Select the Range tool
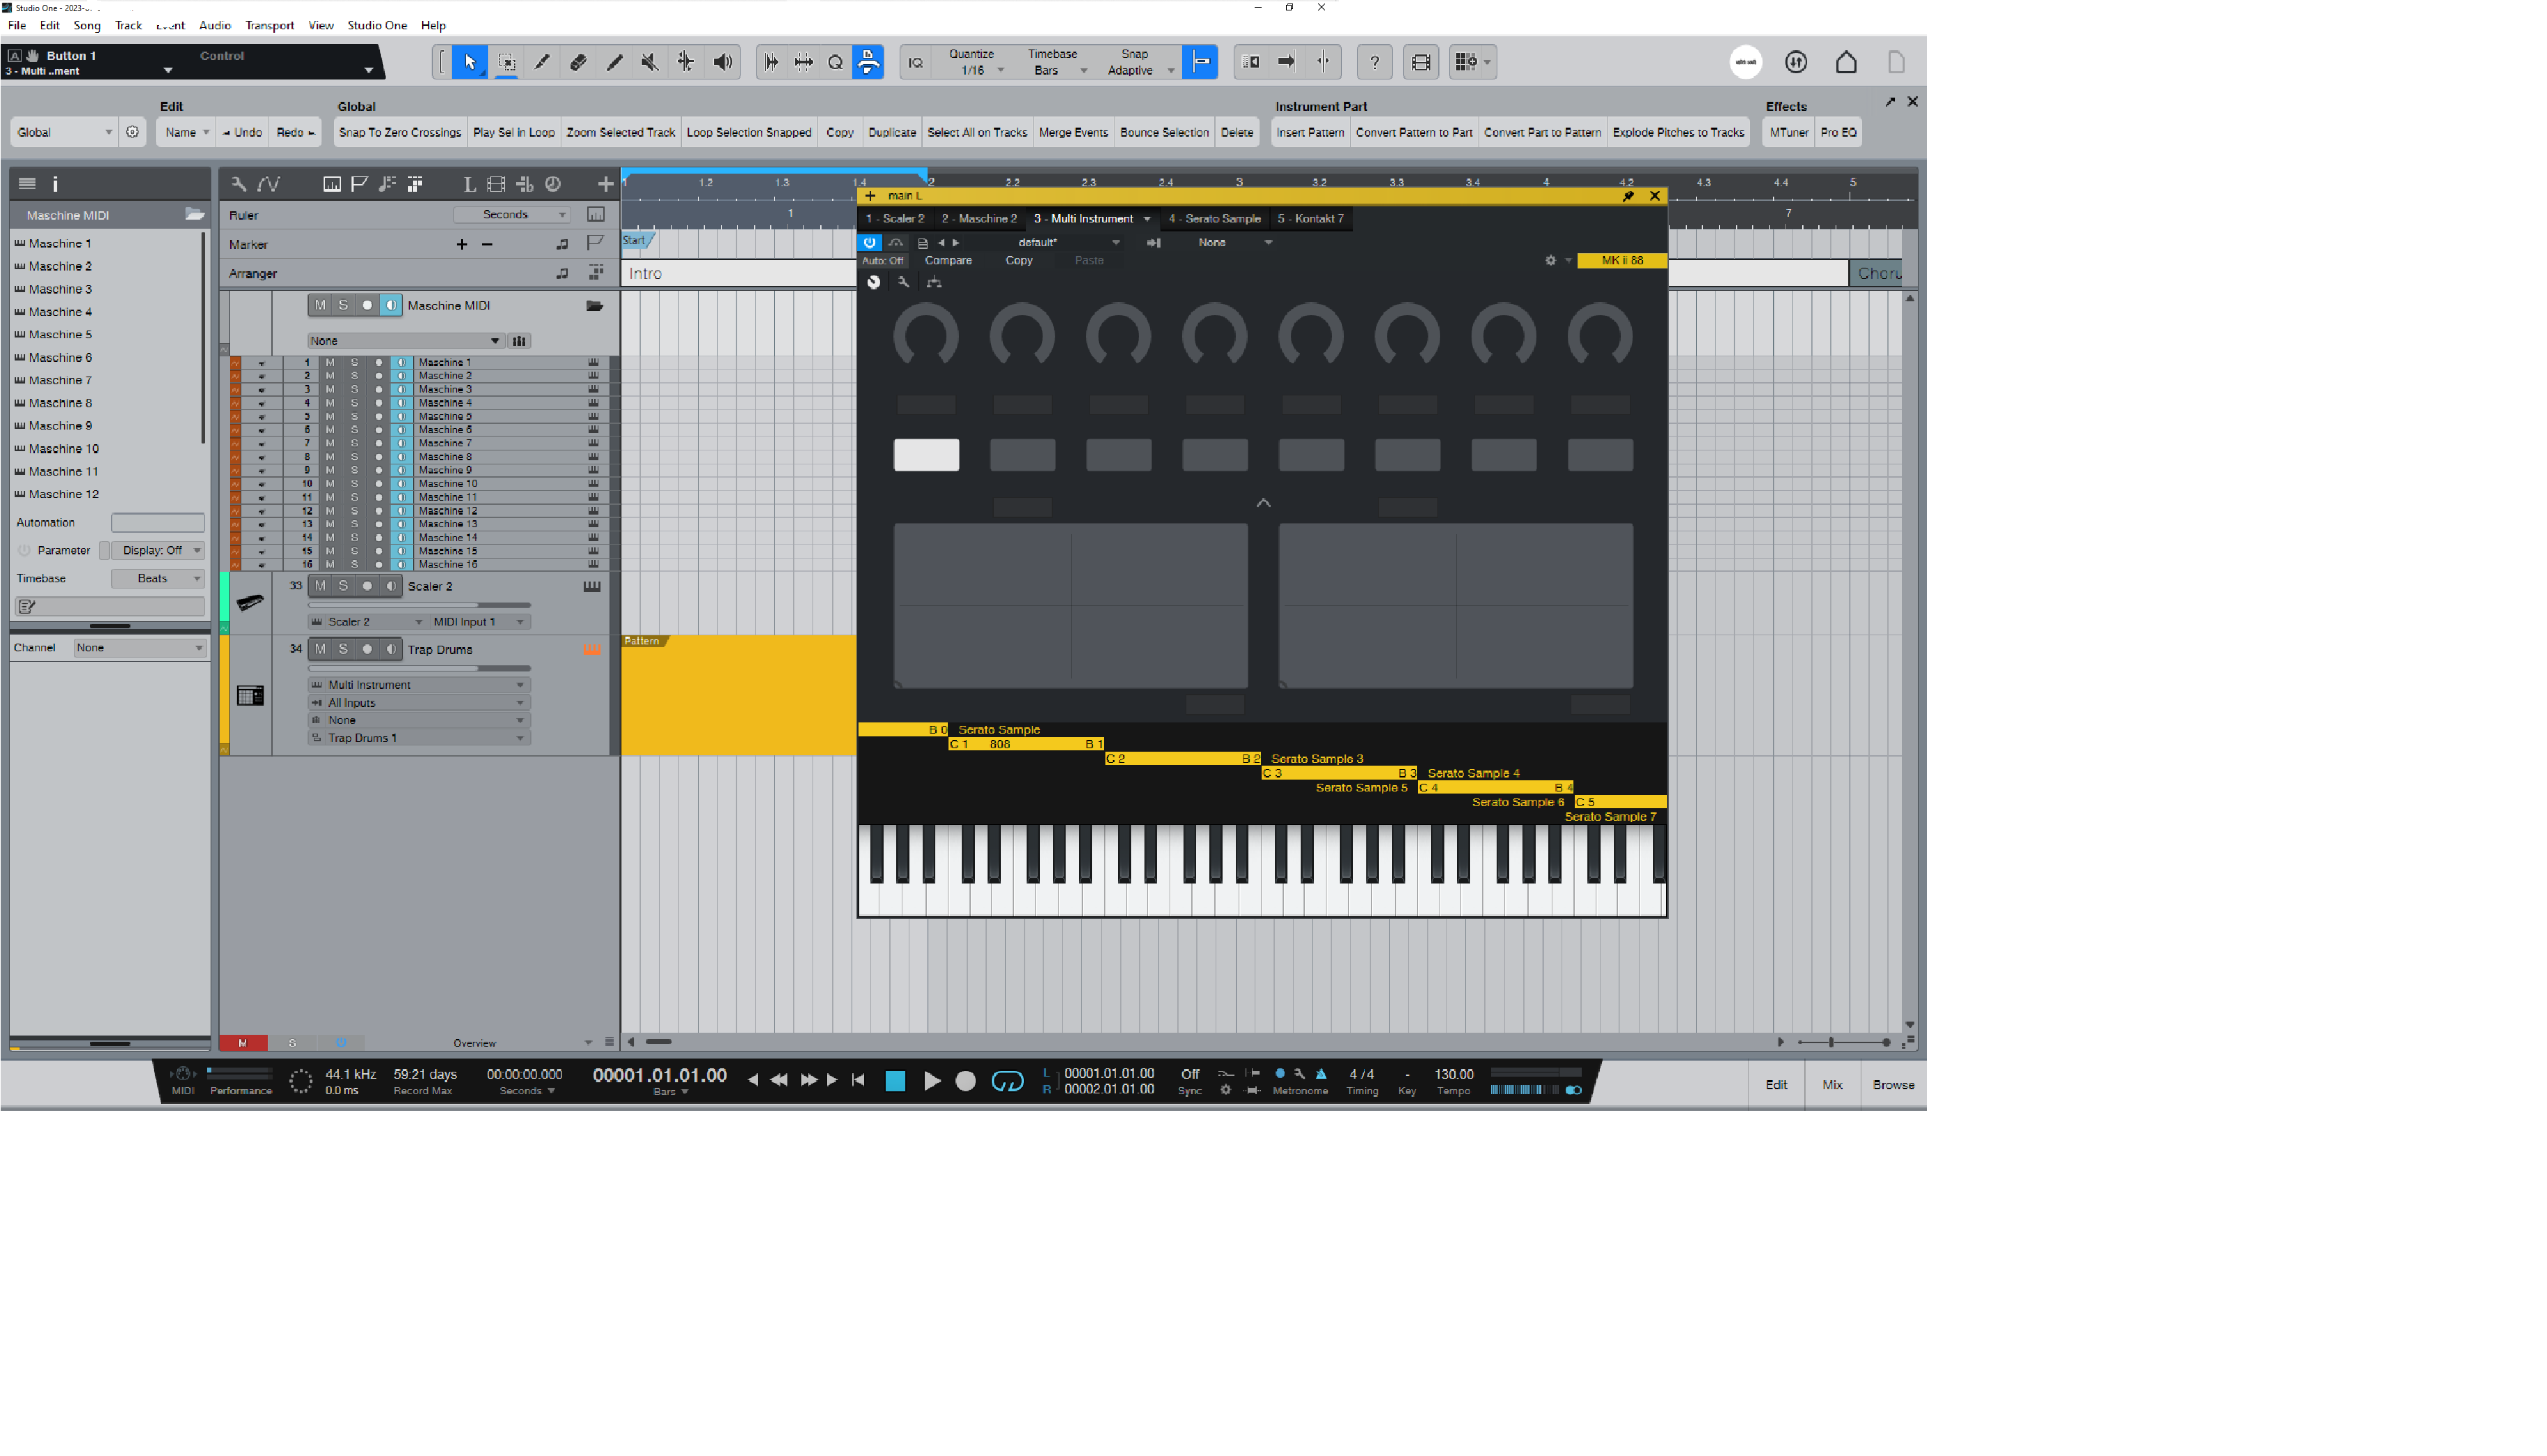This screenshot has width=2547, height=1456. [507, 62]
